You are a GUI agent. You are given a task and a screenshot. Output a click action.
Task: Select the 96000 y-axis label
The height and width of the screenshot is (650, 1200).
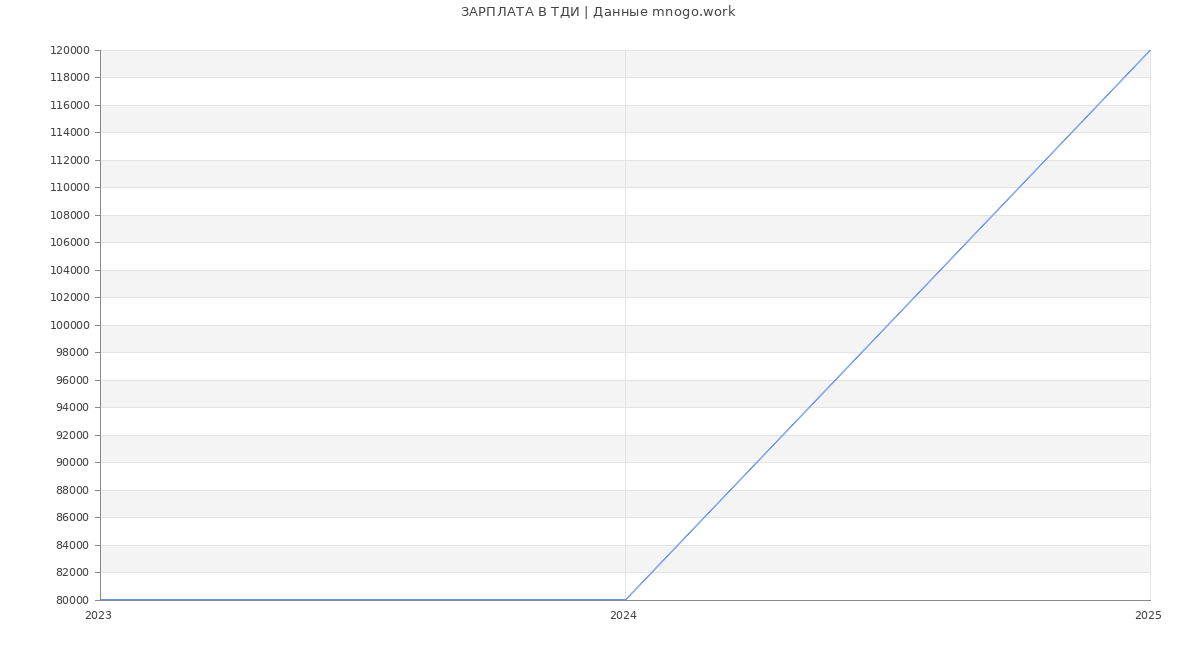coord(72,380)
